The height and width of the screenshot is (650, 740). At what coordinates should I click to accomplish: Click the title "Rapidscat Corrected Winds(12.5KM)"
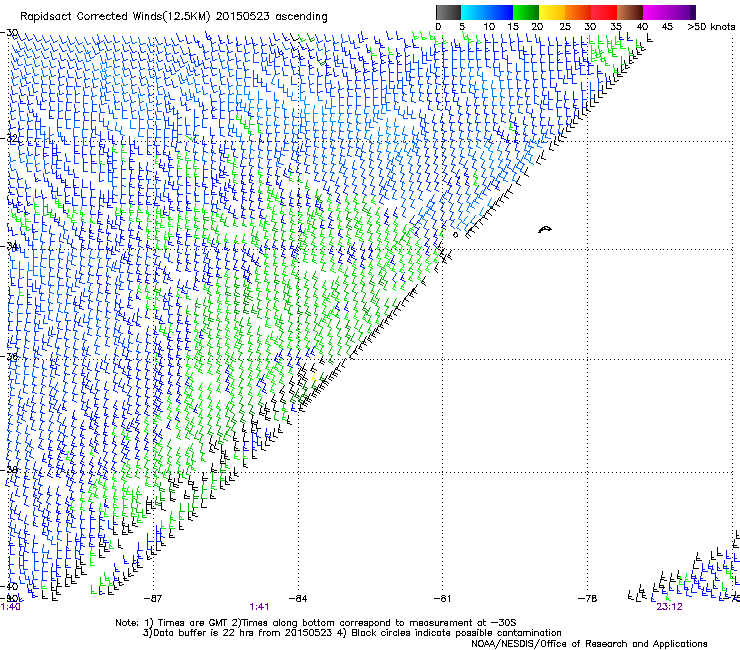115,17
